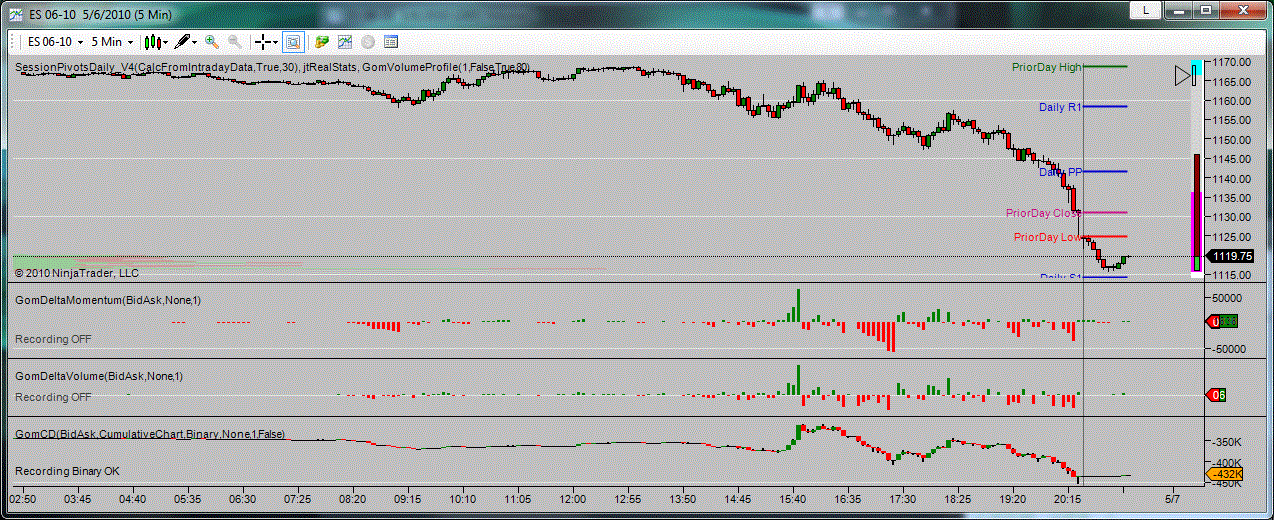The height and width of the screenshot is (520, 1274).
Task: Click the grayed zoom out magnifier icon
Action: pos(234,42)
